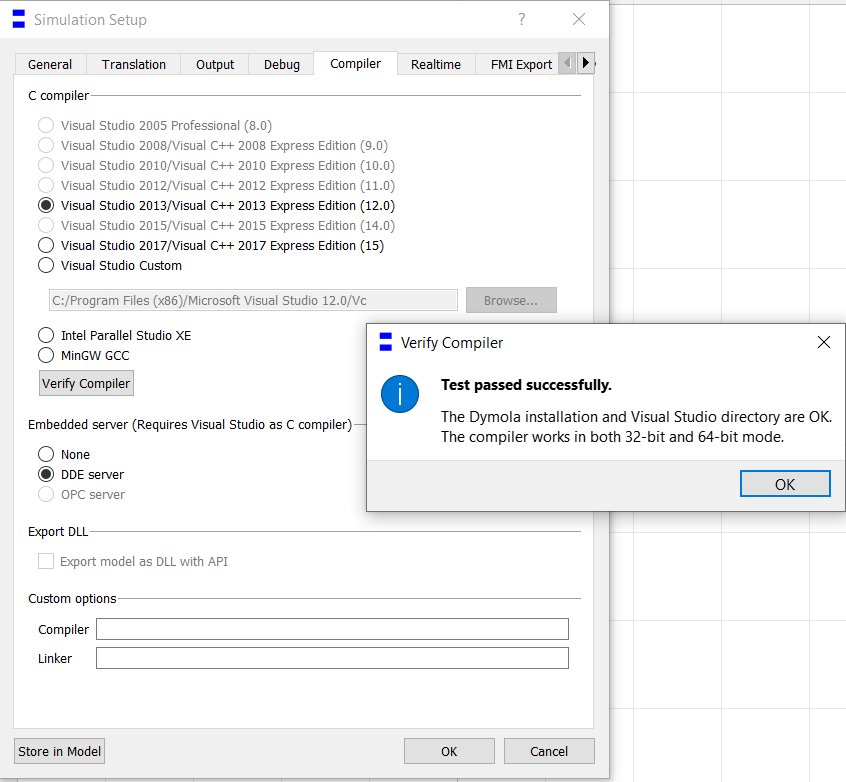The width and height of the screenshot is (846, 782).
Task: Click the Store in Model button
Action: pos(60,751)
